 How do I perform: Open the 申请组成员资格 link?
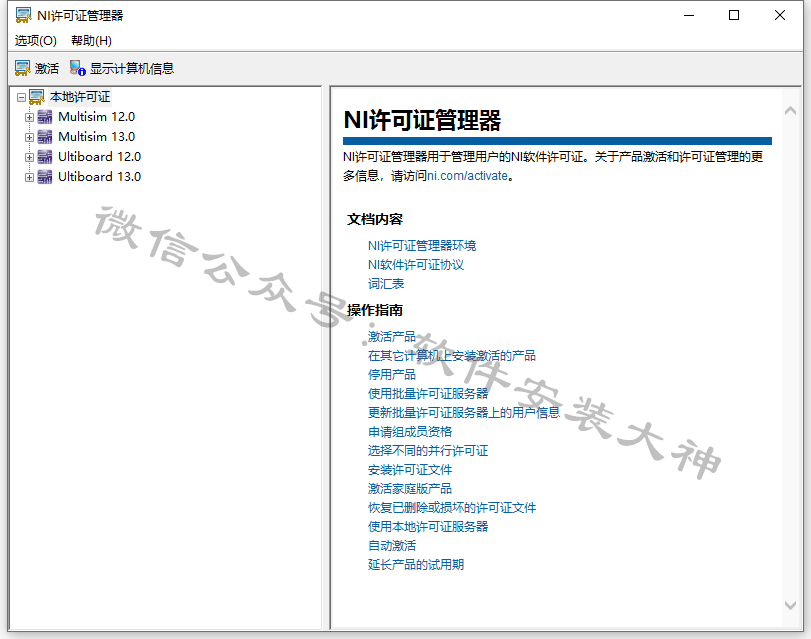[x=410, y=432]
